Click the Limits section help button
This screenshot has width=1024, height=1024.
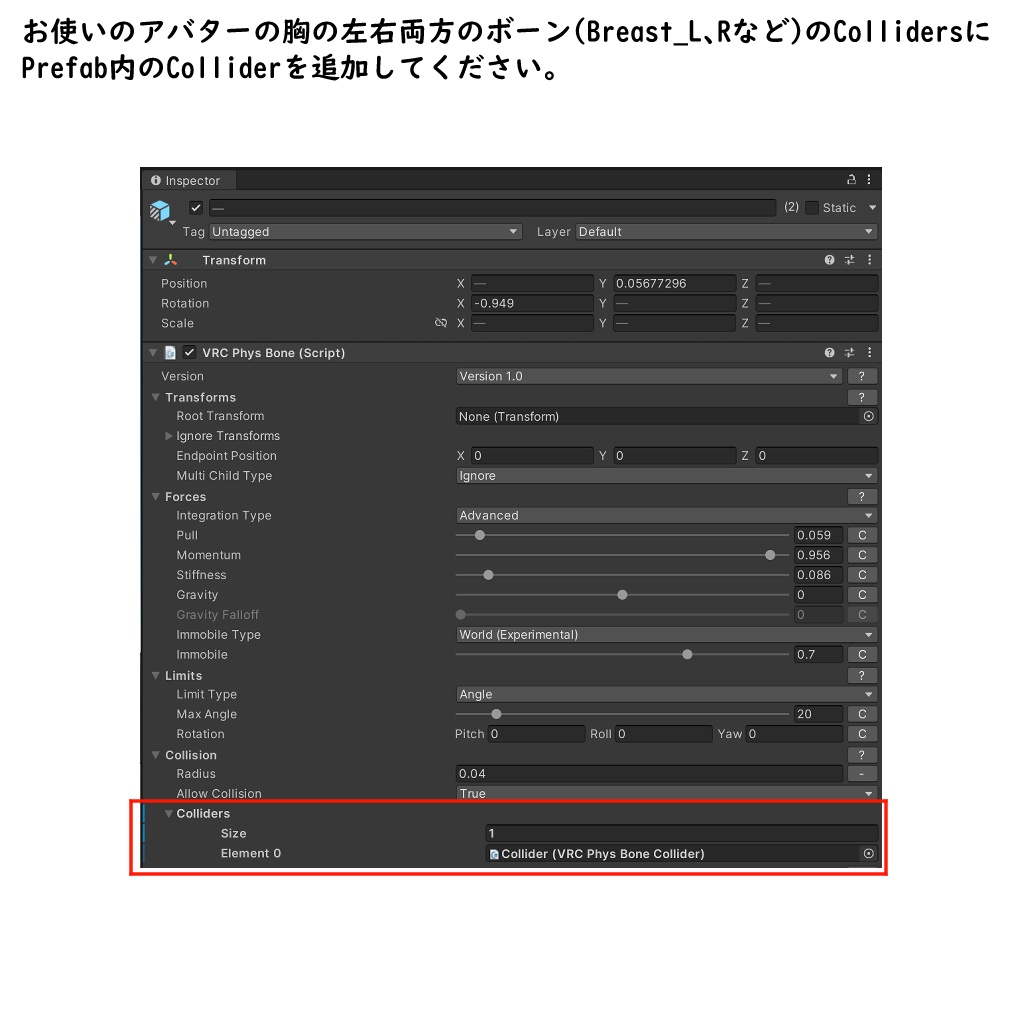[x=862, y=675]
